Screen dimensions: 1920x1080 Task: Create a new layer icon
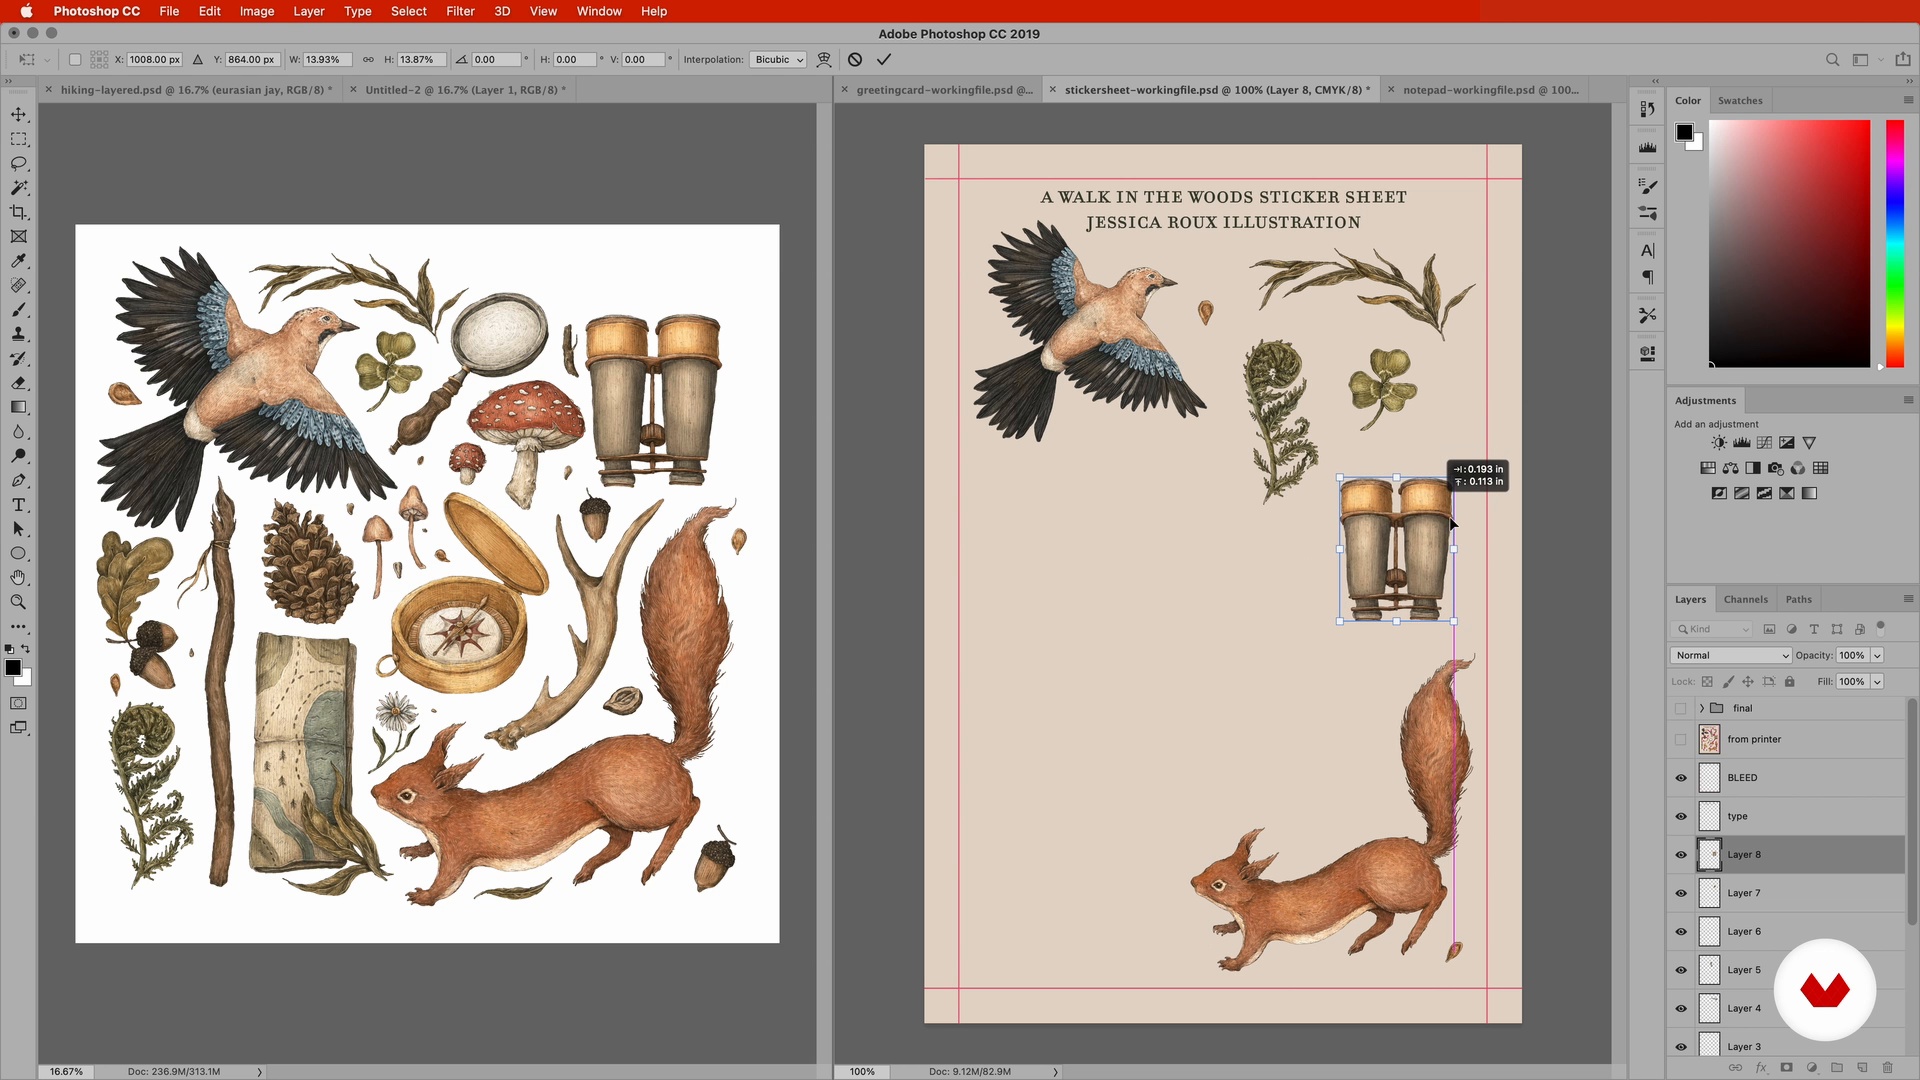1862,1068
